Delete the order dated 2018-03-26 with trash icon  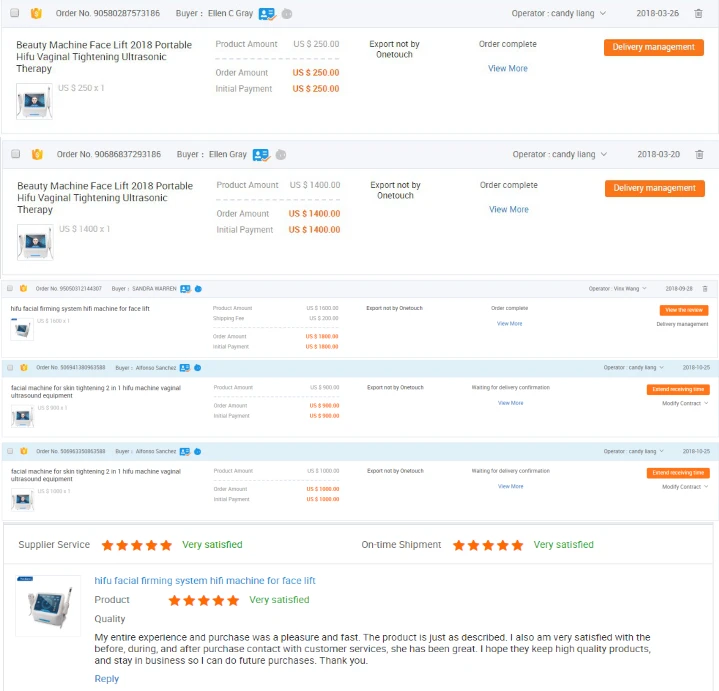(x=698, y=13)
